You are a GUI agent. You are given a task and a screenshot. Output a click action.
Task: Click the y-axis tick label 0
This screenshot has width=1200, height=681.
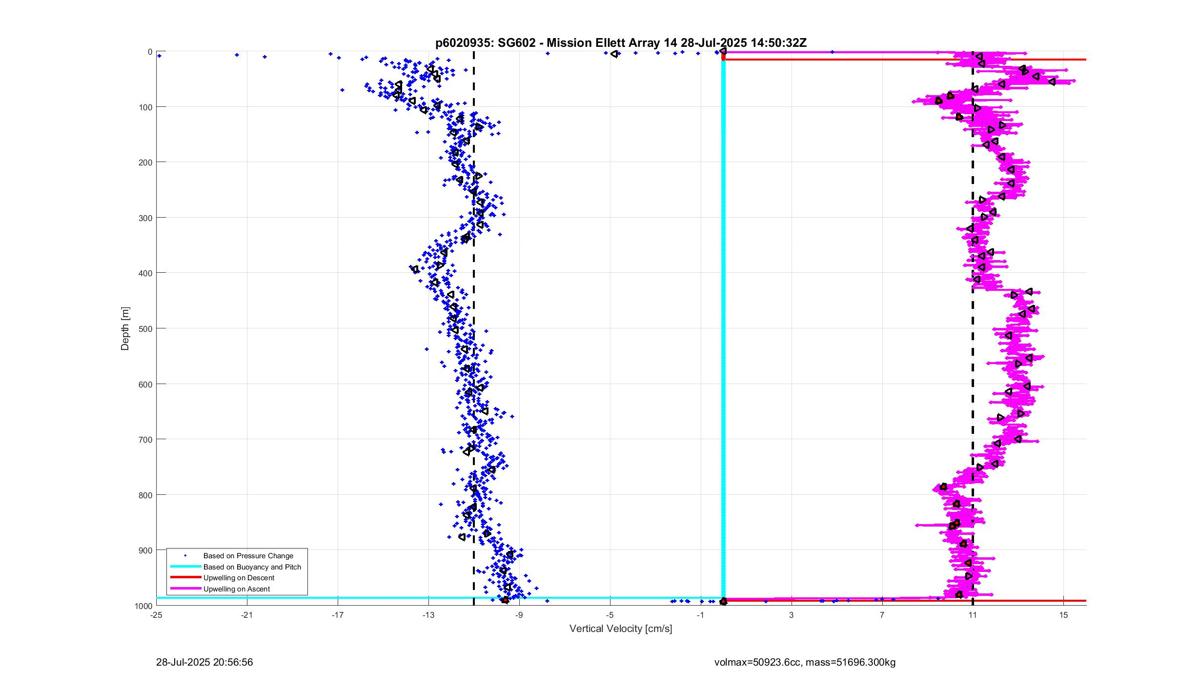(x=149, y=52)
